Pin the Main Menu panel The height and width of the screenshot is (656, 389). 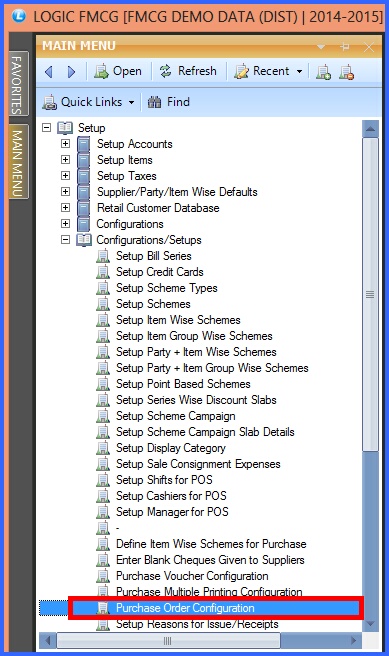pos(345,46)
